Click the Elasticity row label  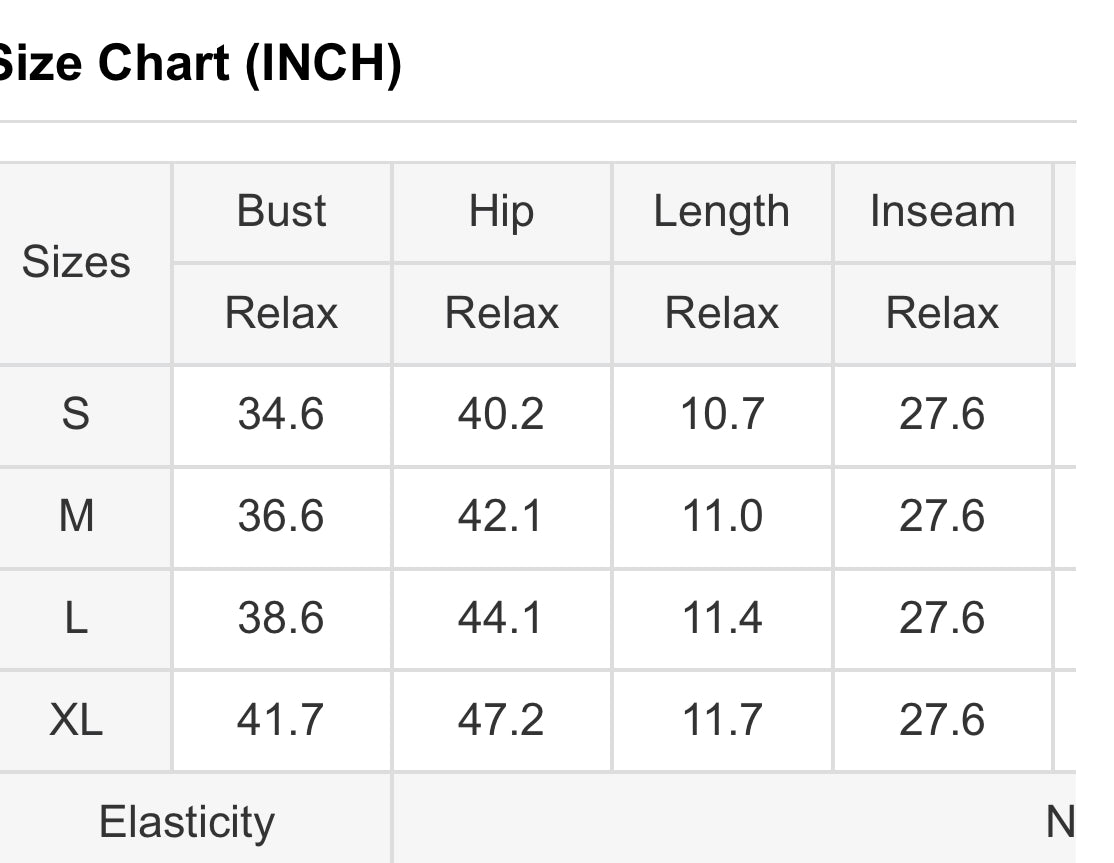point(186,822)
